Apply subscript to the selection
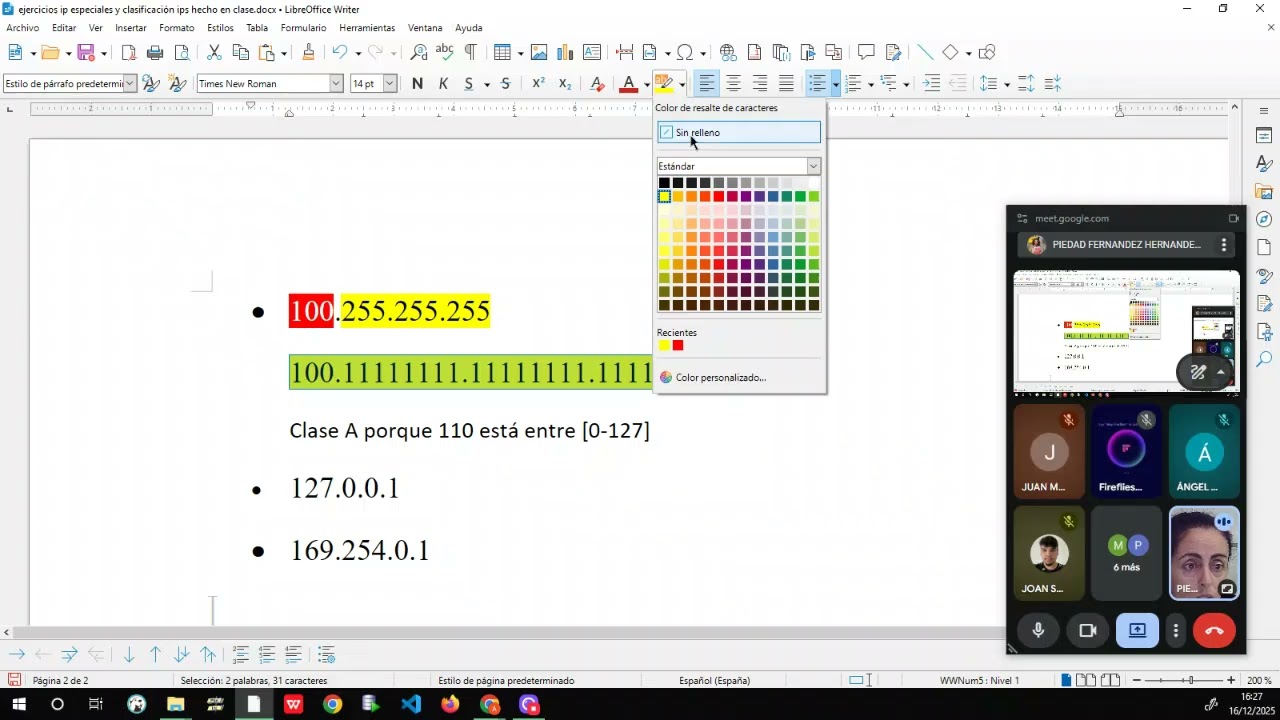Image resolution: width=1280 pixels, height=720 pixels. tap(565, 84)
